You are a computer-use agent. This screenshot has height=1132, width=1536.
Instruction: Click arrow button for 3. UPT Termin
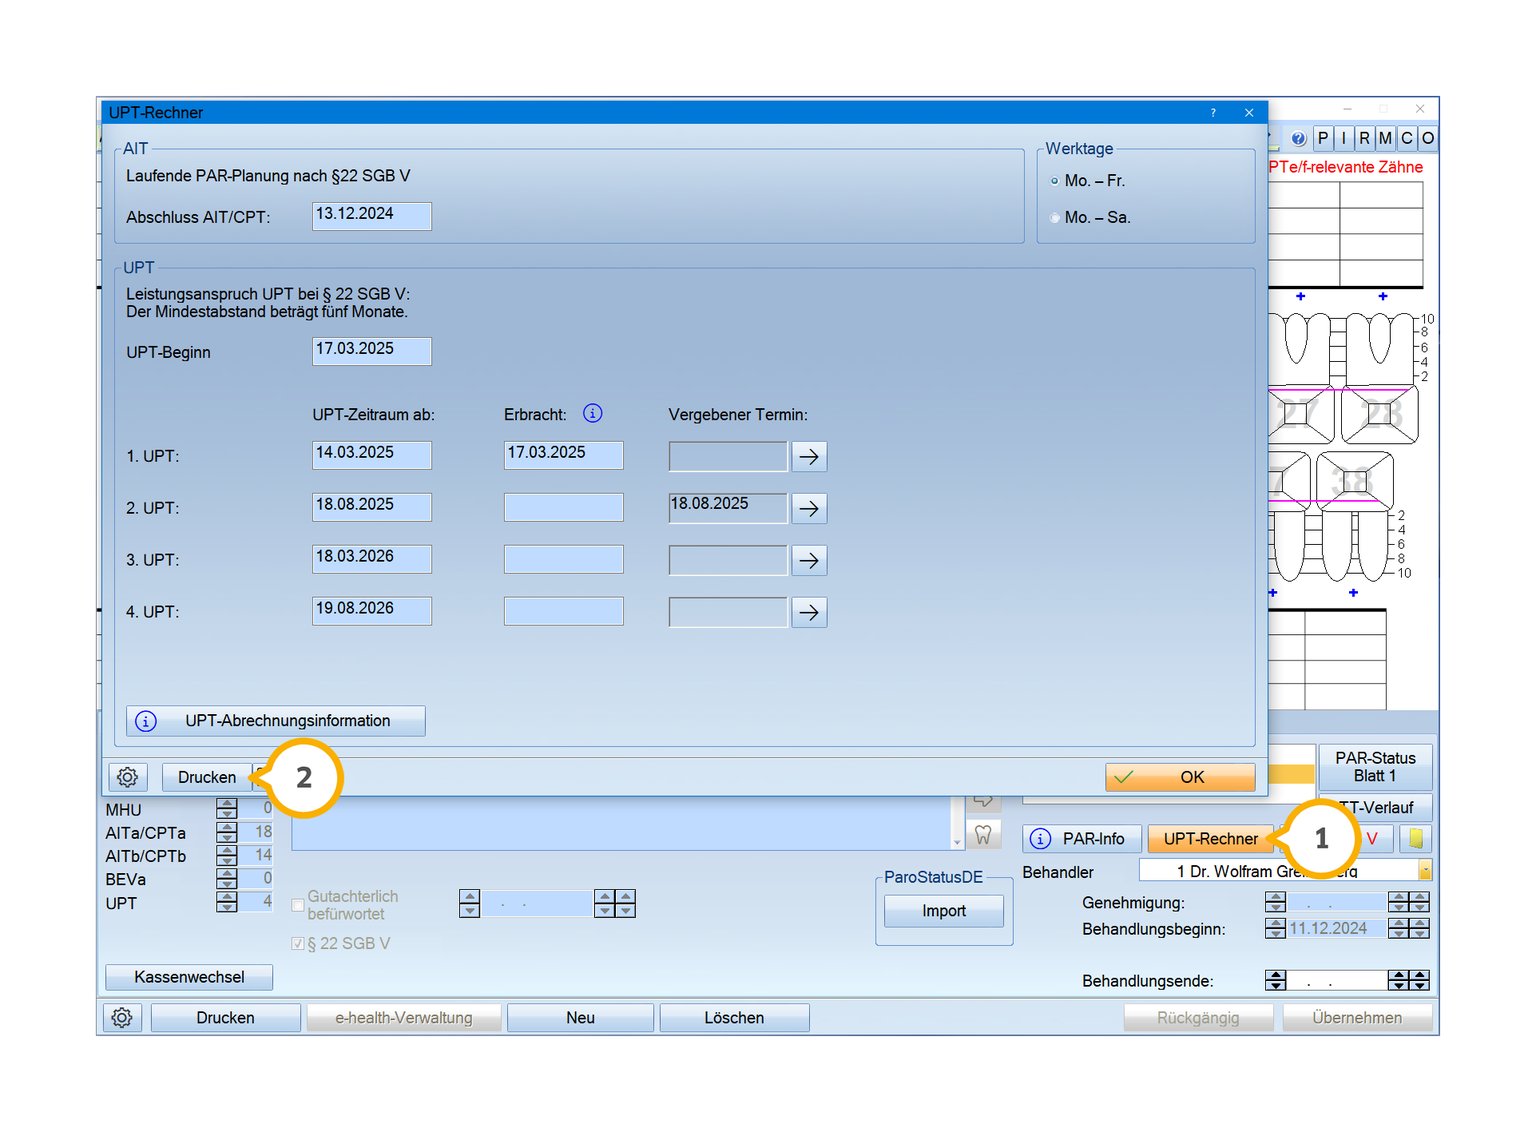pos(809,561)
